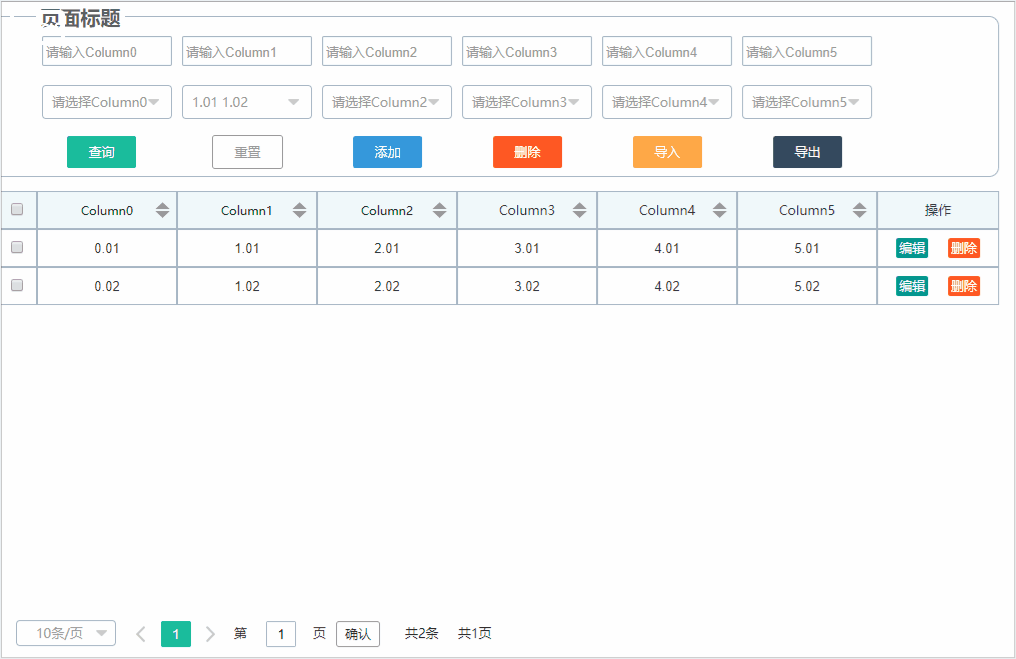This screenshot has height=659, width=1016.
Task: Delete the row with 0.02
Action: click(x=964, y=286)
